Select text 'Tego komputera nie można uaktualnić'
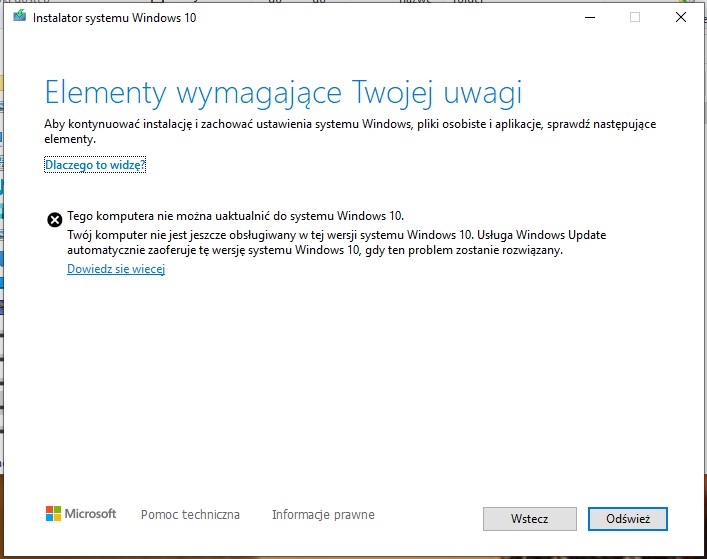Screen dimensions: 707x559 point(169,216)
